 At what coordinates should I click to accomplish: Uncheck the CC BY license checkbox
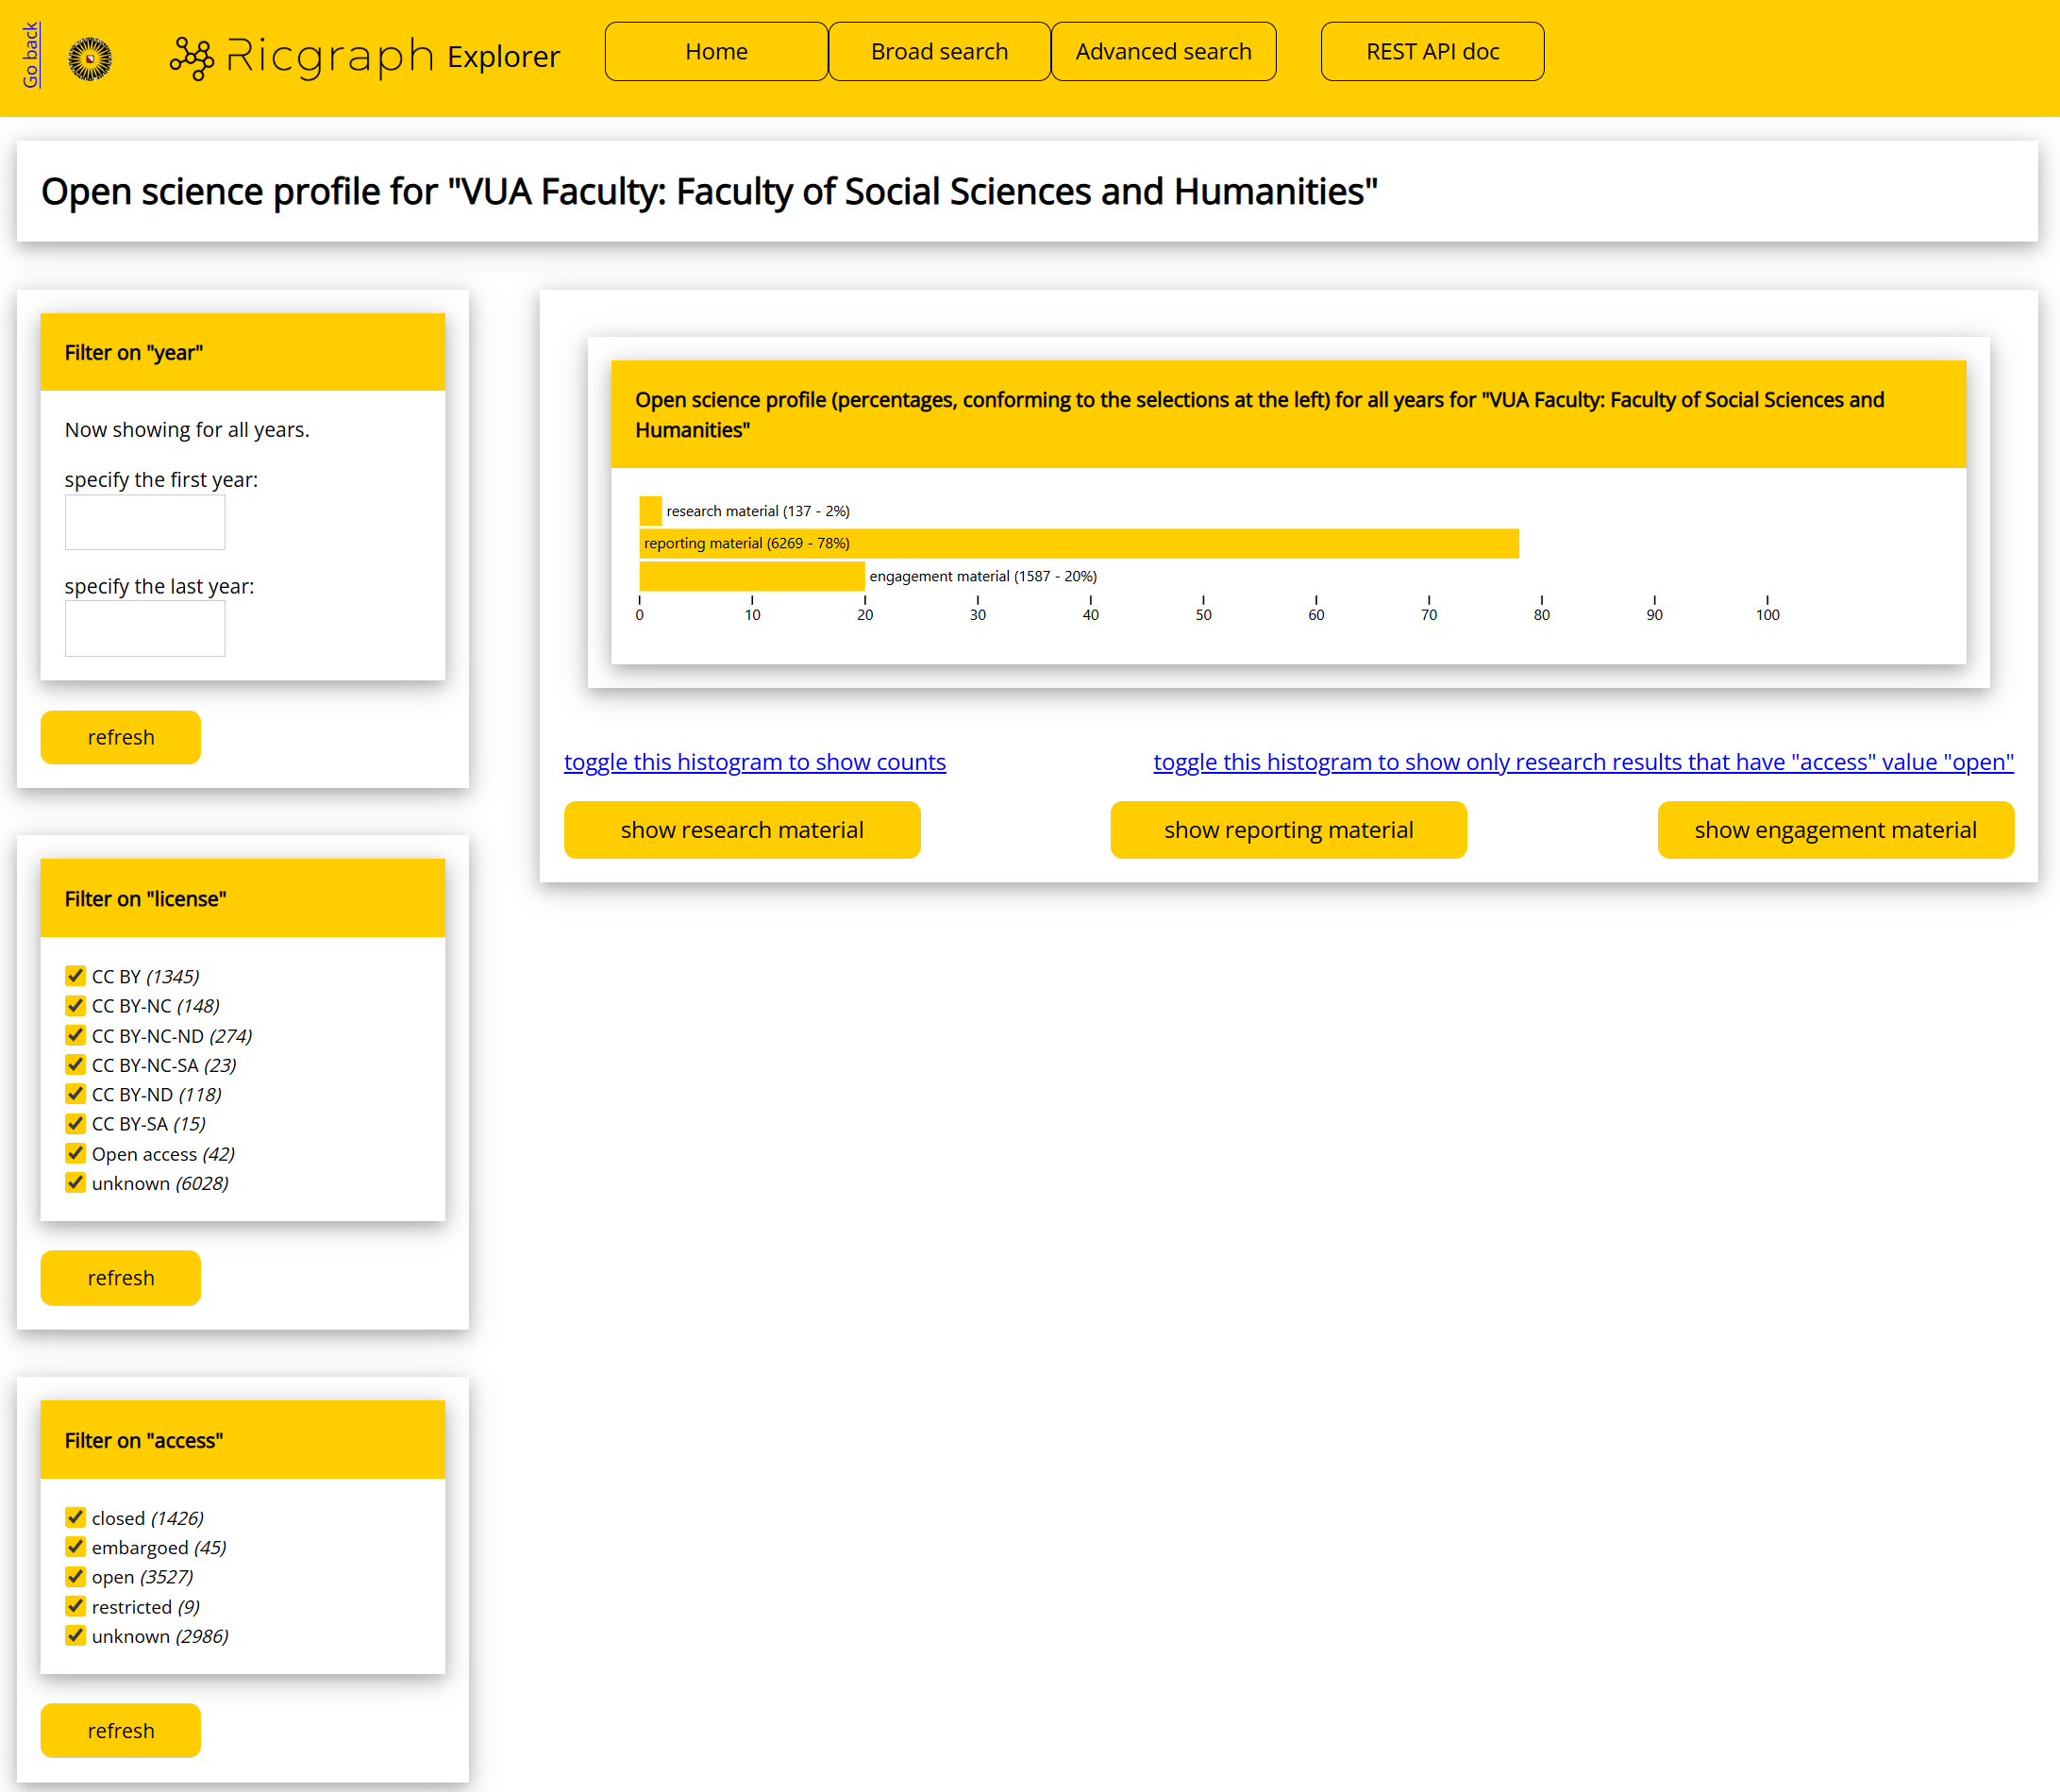(x=75, y=976)
